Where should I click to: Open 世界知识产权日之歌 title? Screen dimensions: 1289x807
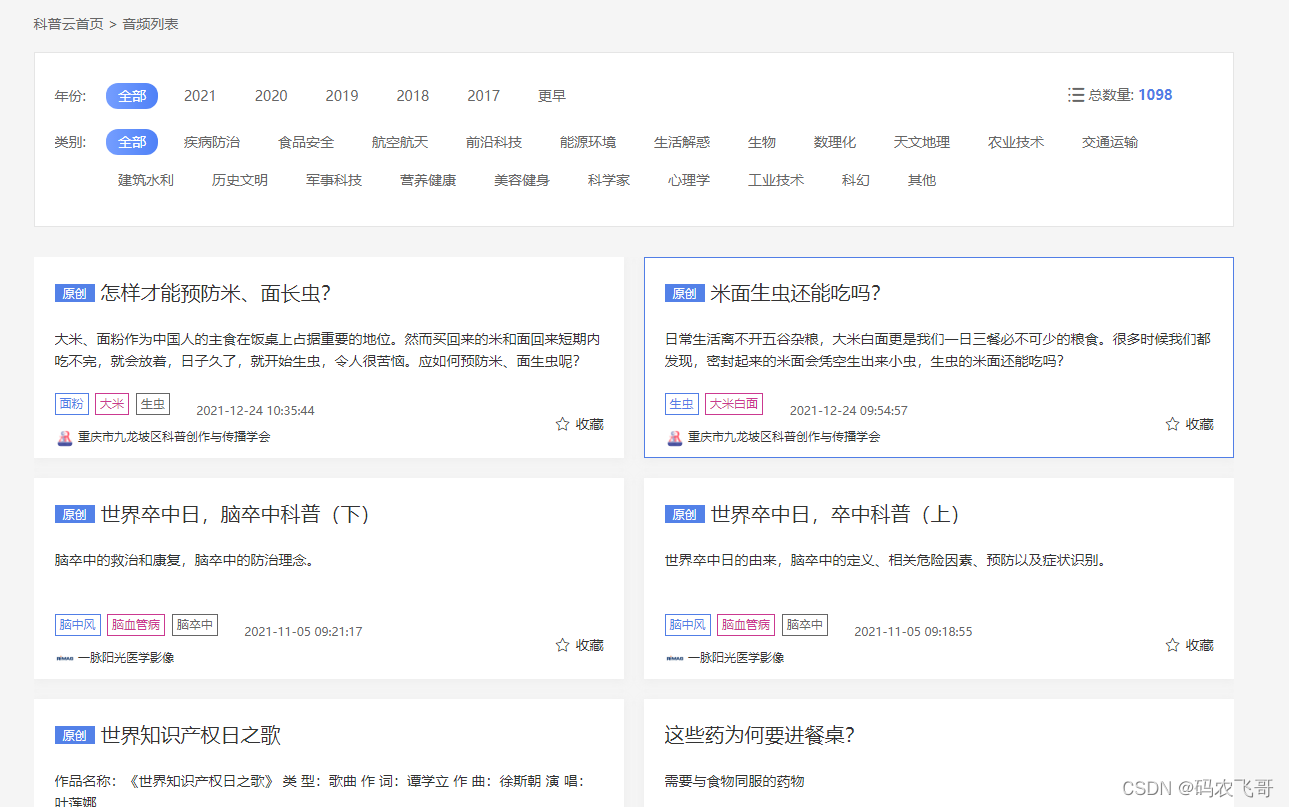(x=191, y=735)
